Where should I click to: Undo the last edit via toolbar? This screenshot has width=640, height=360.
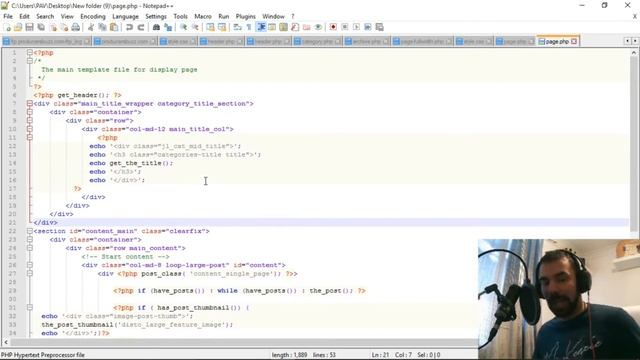coord(129,27)
